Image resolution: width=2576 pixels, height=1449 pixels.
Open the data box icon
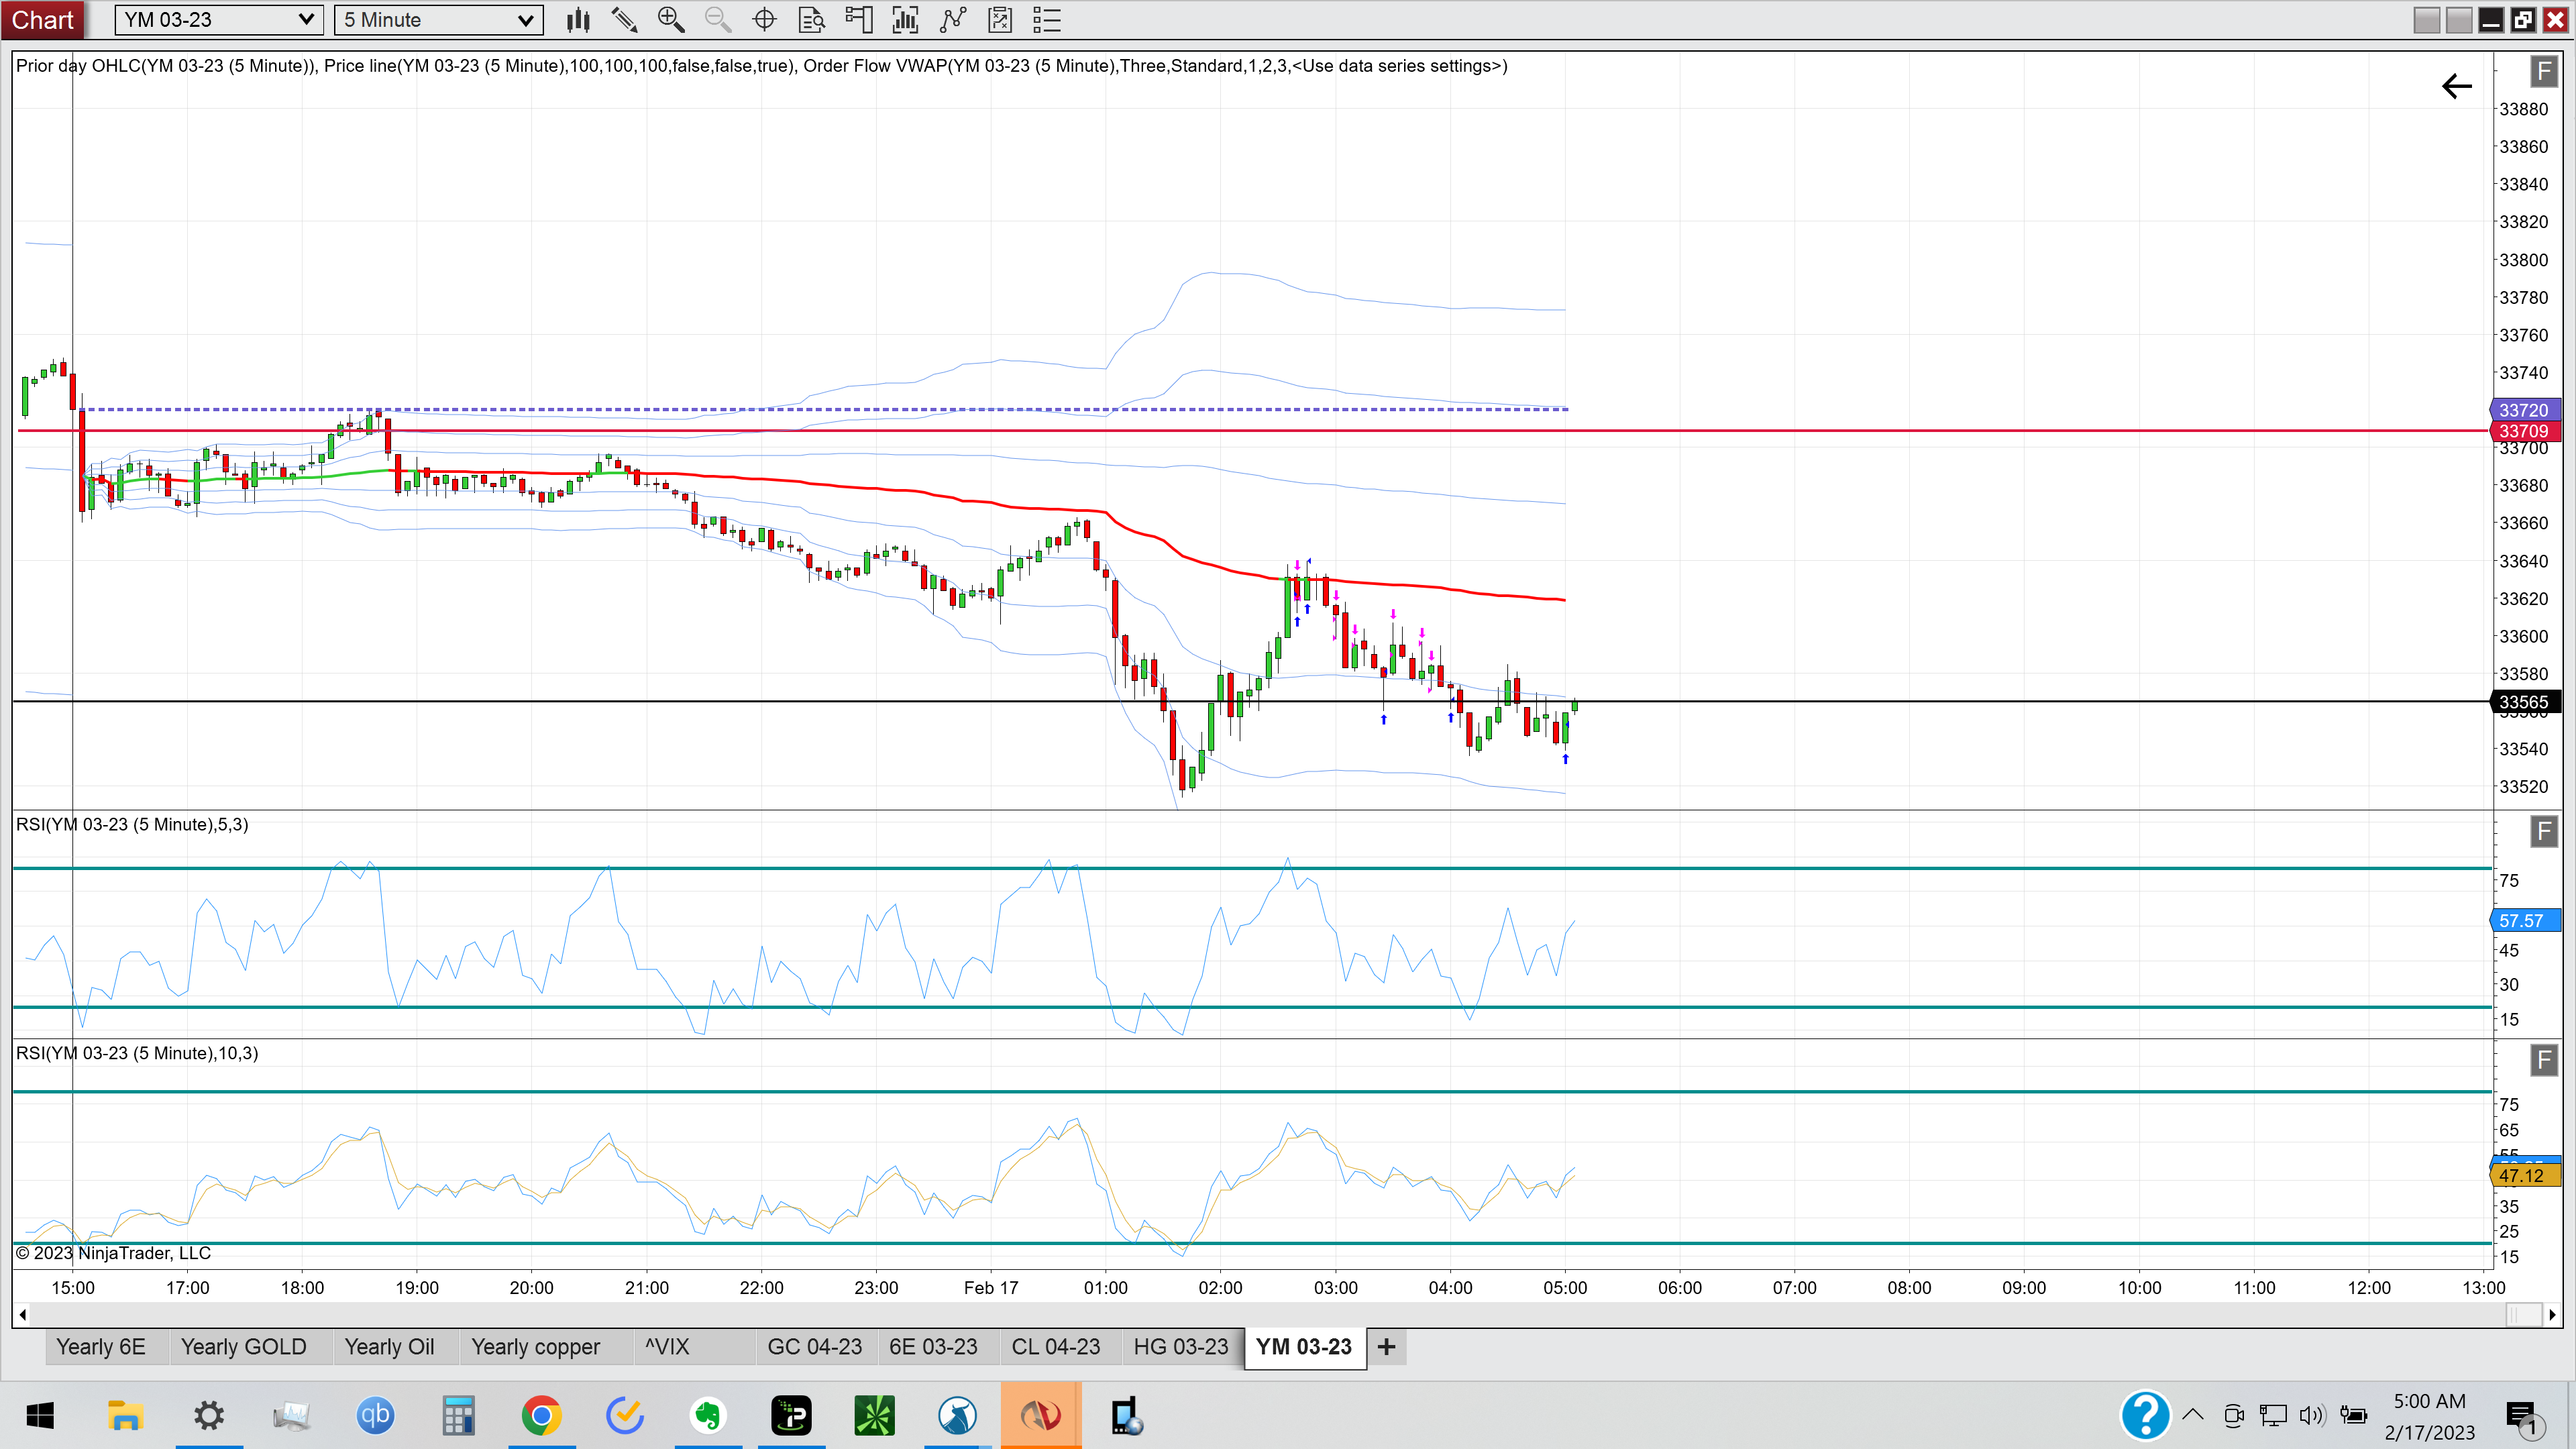(812, 20)
